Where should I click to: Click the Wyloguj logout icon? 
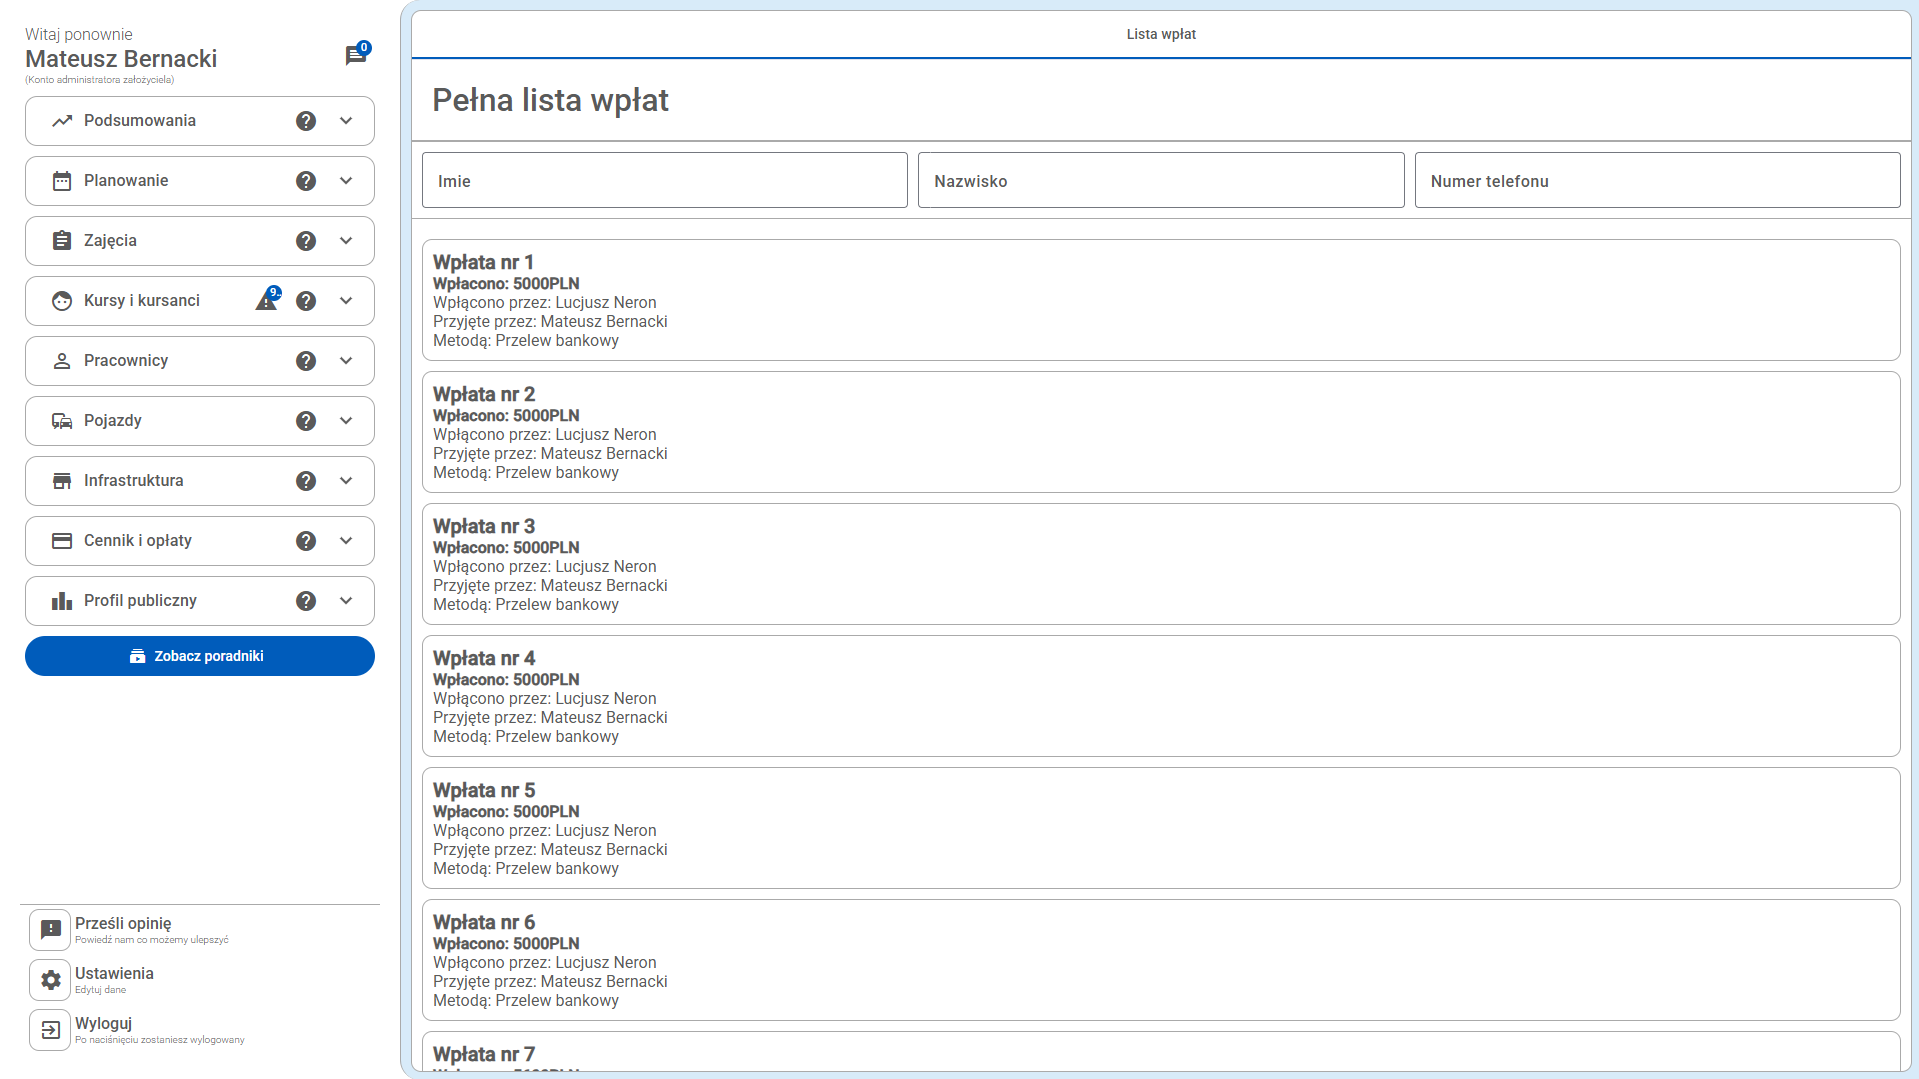[50, 1030]
